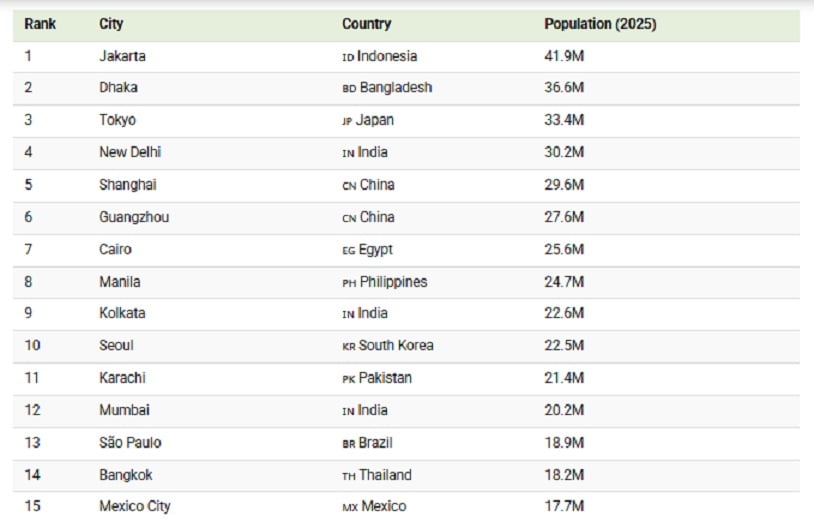Click the TH country code beside Thailand
The width and height of the screenshot is (814, 522).
pyautogui.click(x=349, y=476)
